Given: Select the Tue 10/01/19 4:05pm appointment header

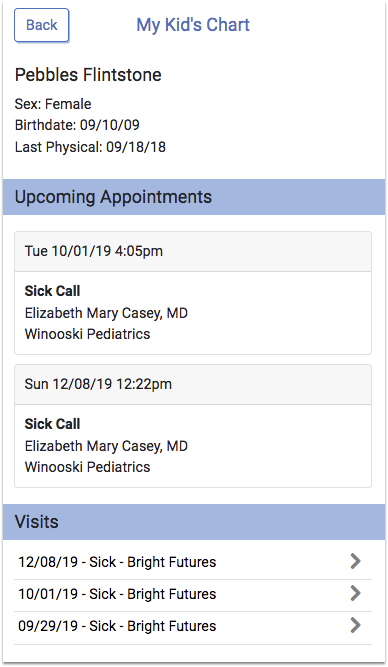Looking at the screenshot, I should 193,251.
